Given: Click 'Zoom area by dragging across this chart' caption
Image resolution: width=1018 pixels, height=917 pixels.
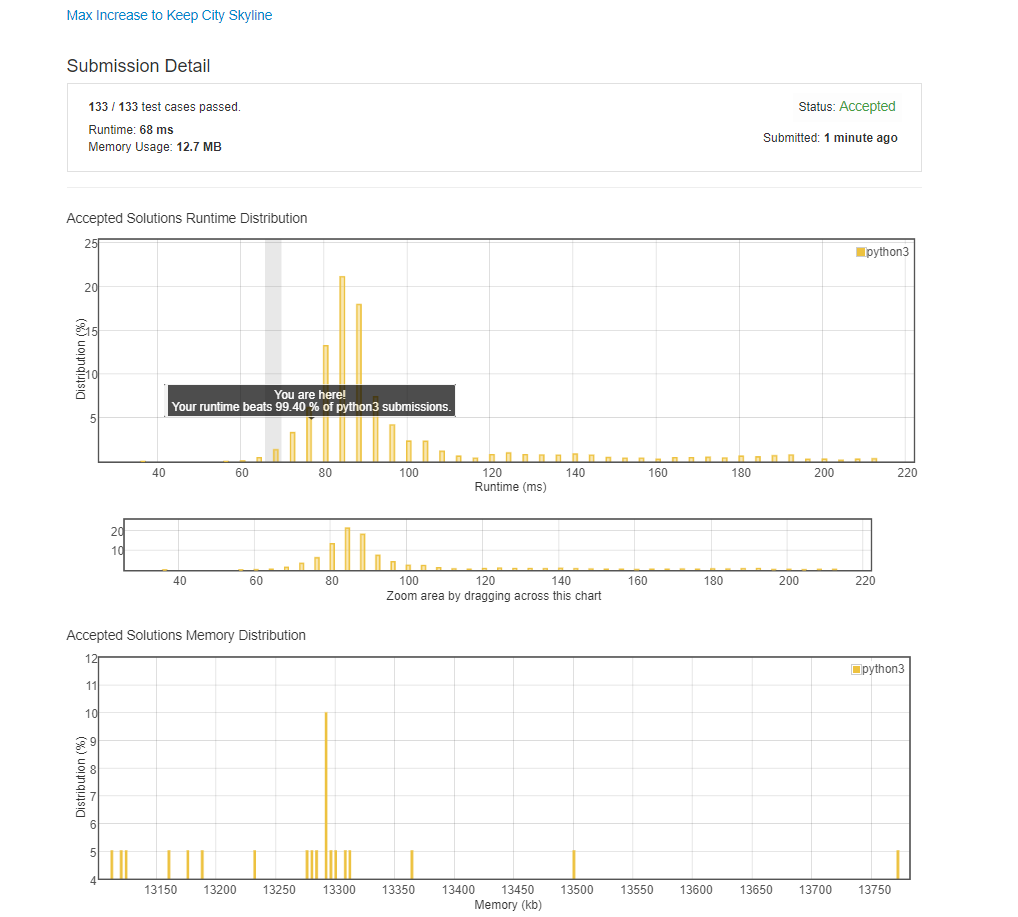Looking at the screenshot, I should pos(493,596).
